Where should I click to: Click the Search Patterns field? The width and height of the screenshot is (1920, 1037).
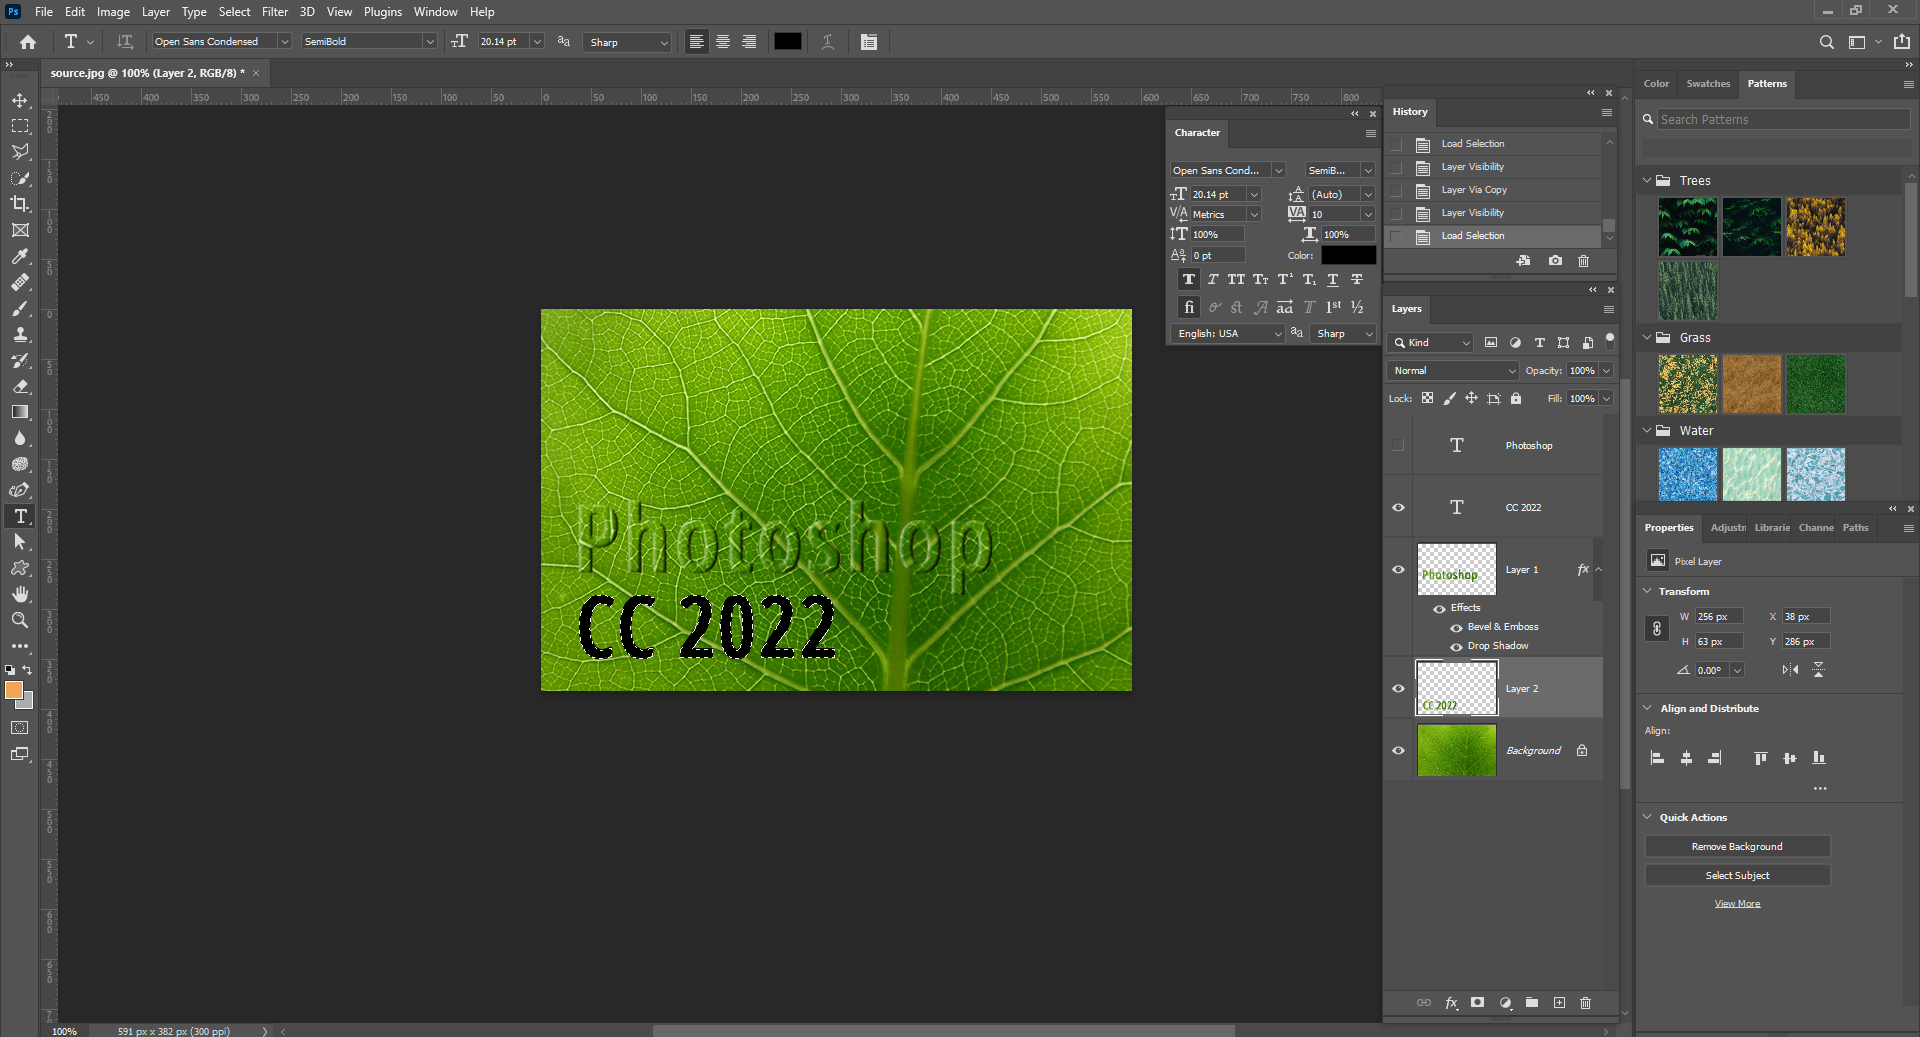tap(1783, 119)
